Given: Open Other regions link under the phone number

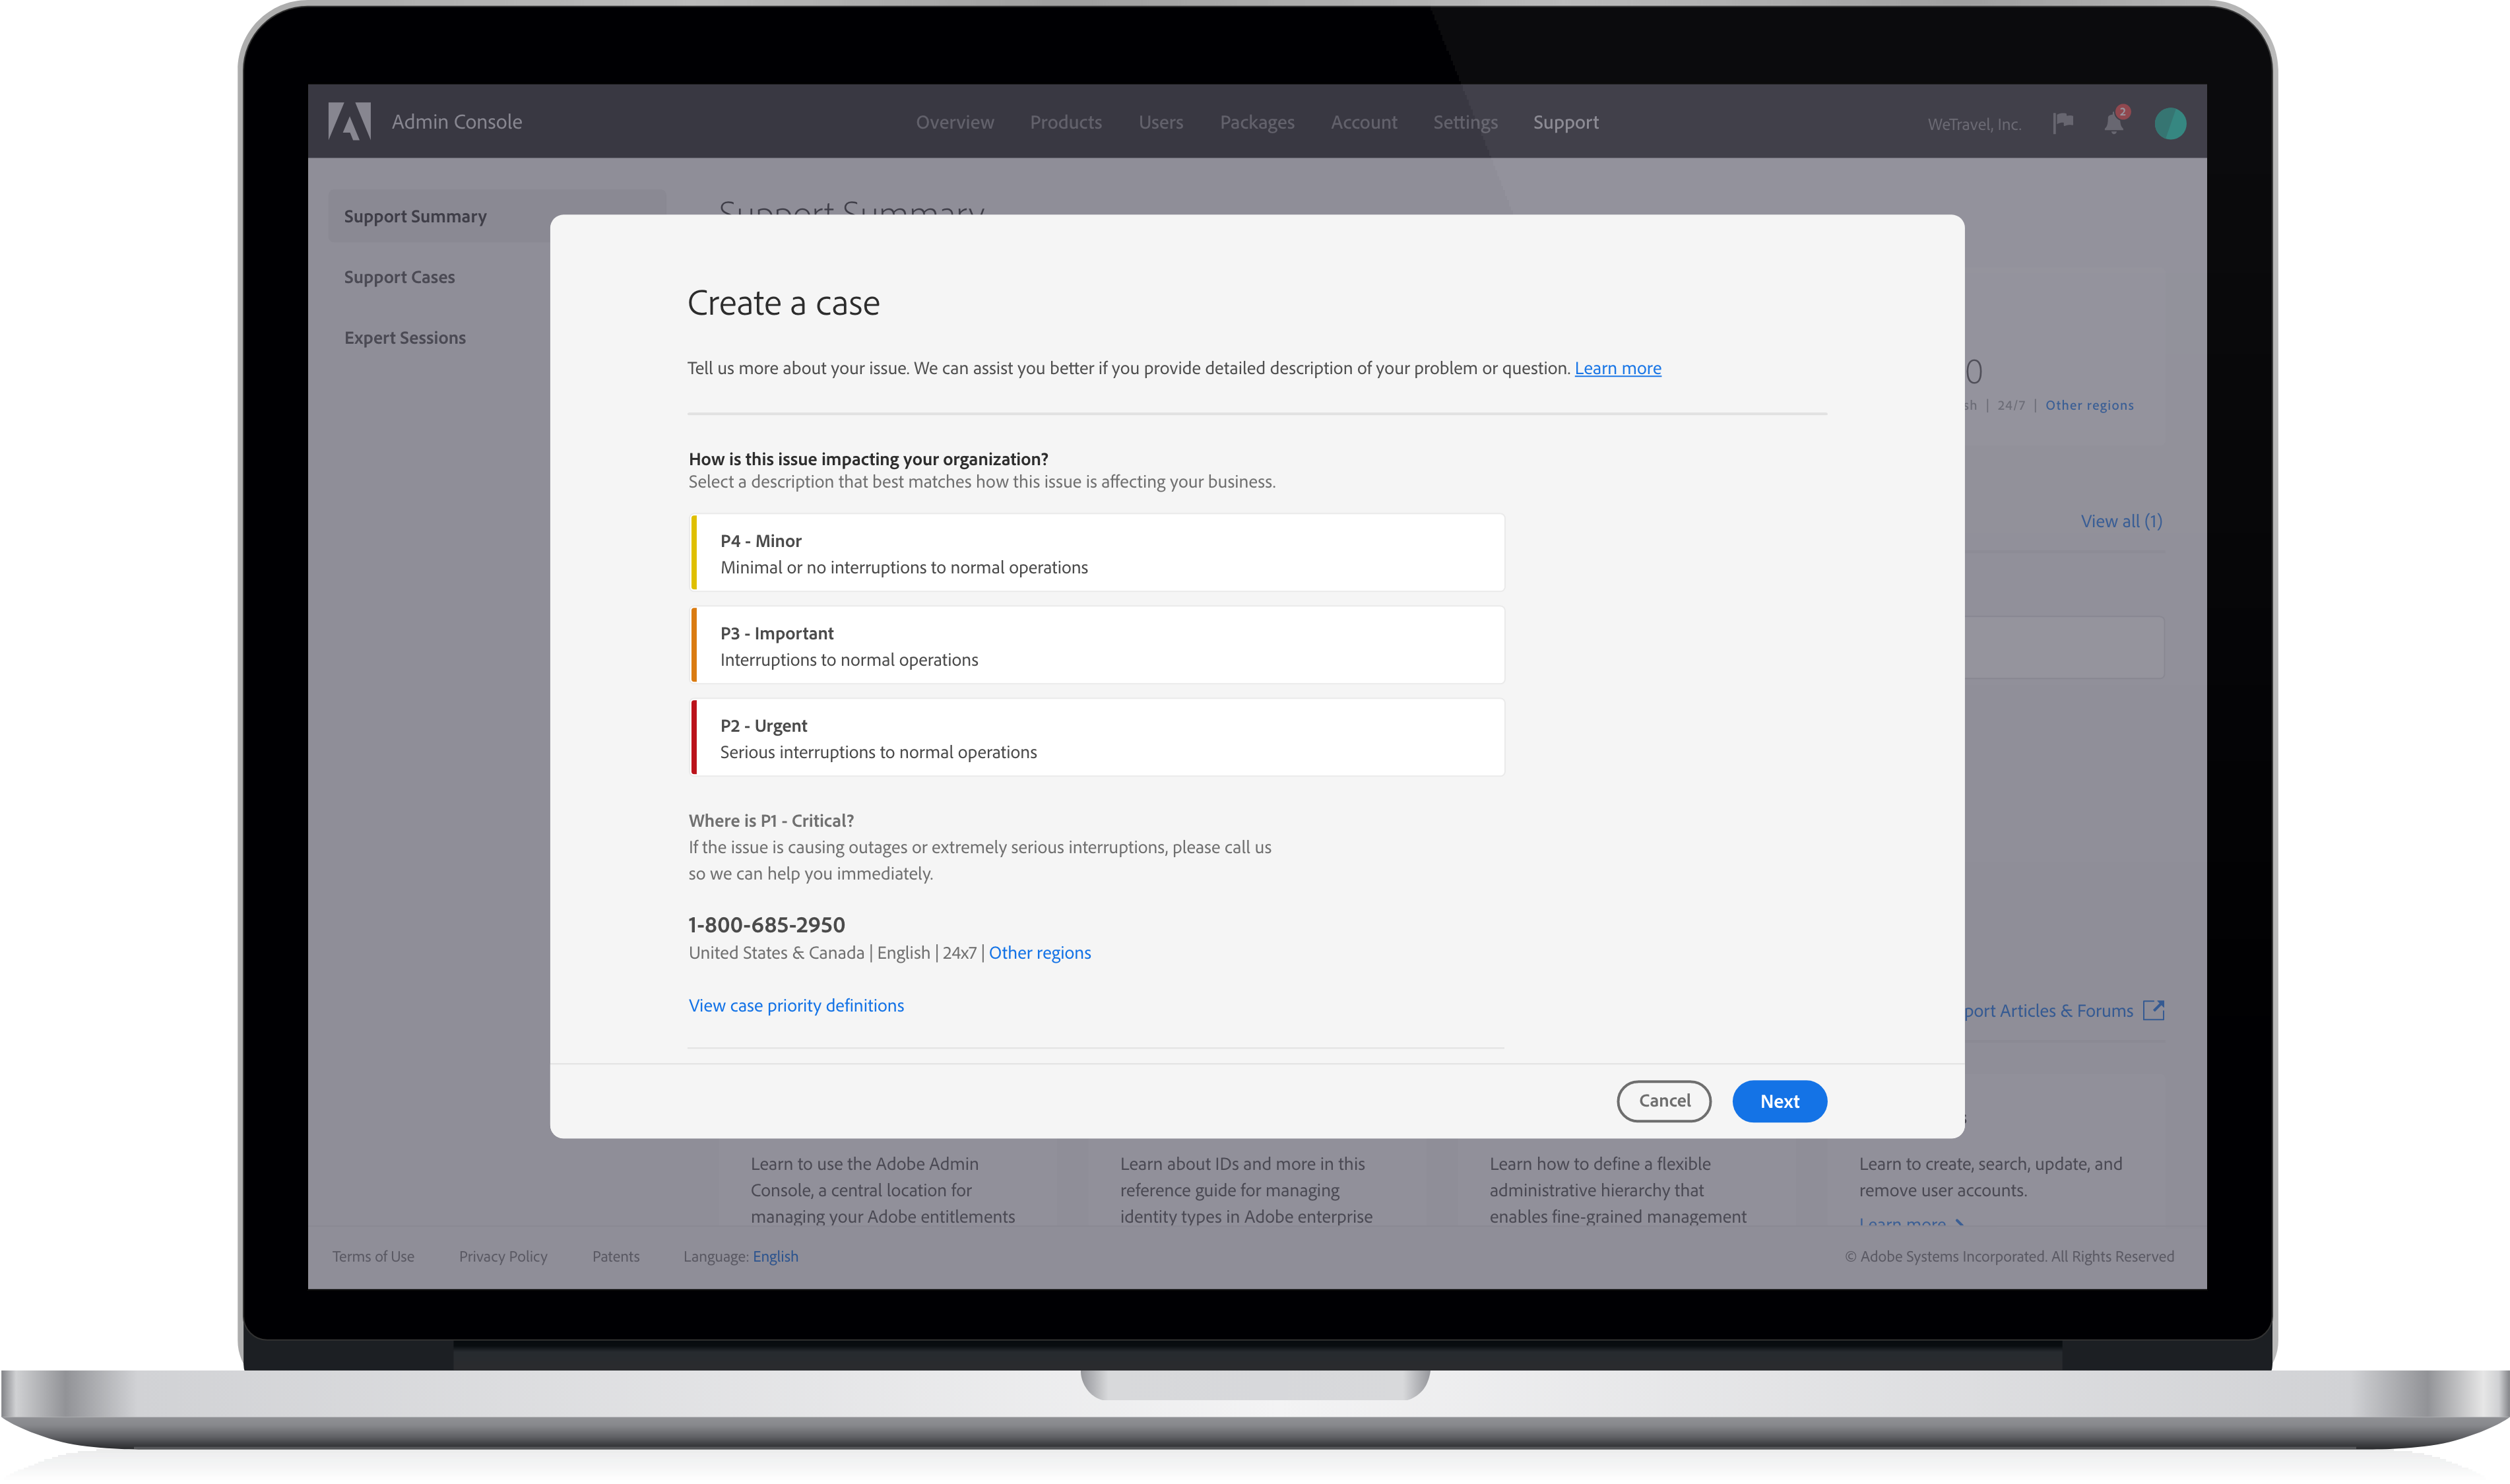Looking at the screenshot, I should click(x=1039, y=953).
